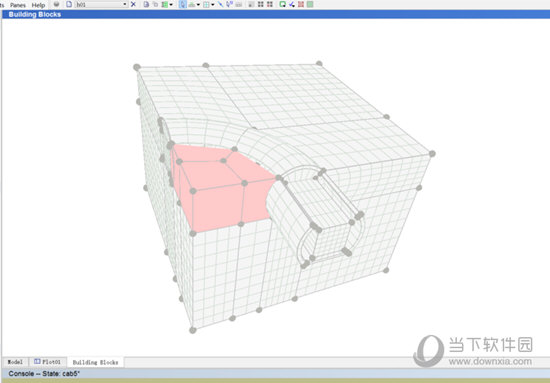
Task: Click the gray sphere icon in toolbar
Action: click(x=56, y=4)
